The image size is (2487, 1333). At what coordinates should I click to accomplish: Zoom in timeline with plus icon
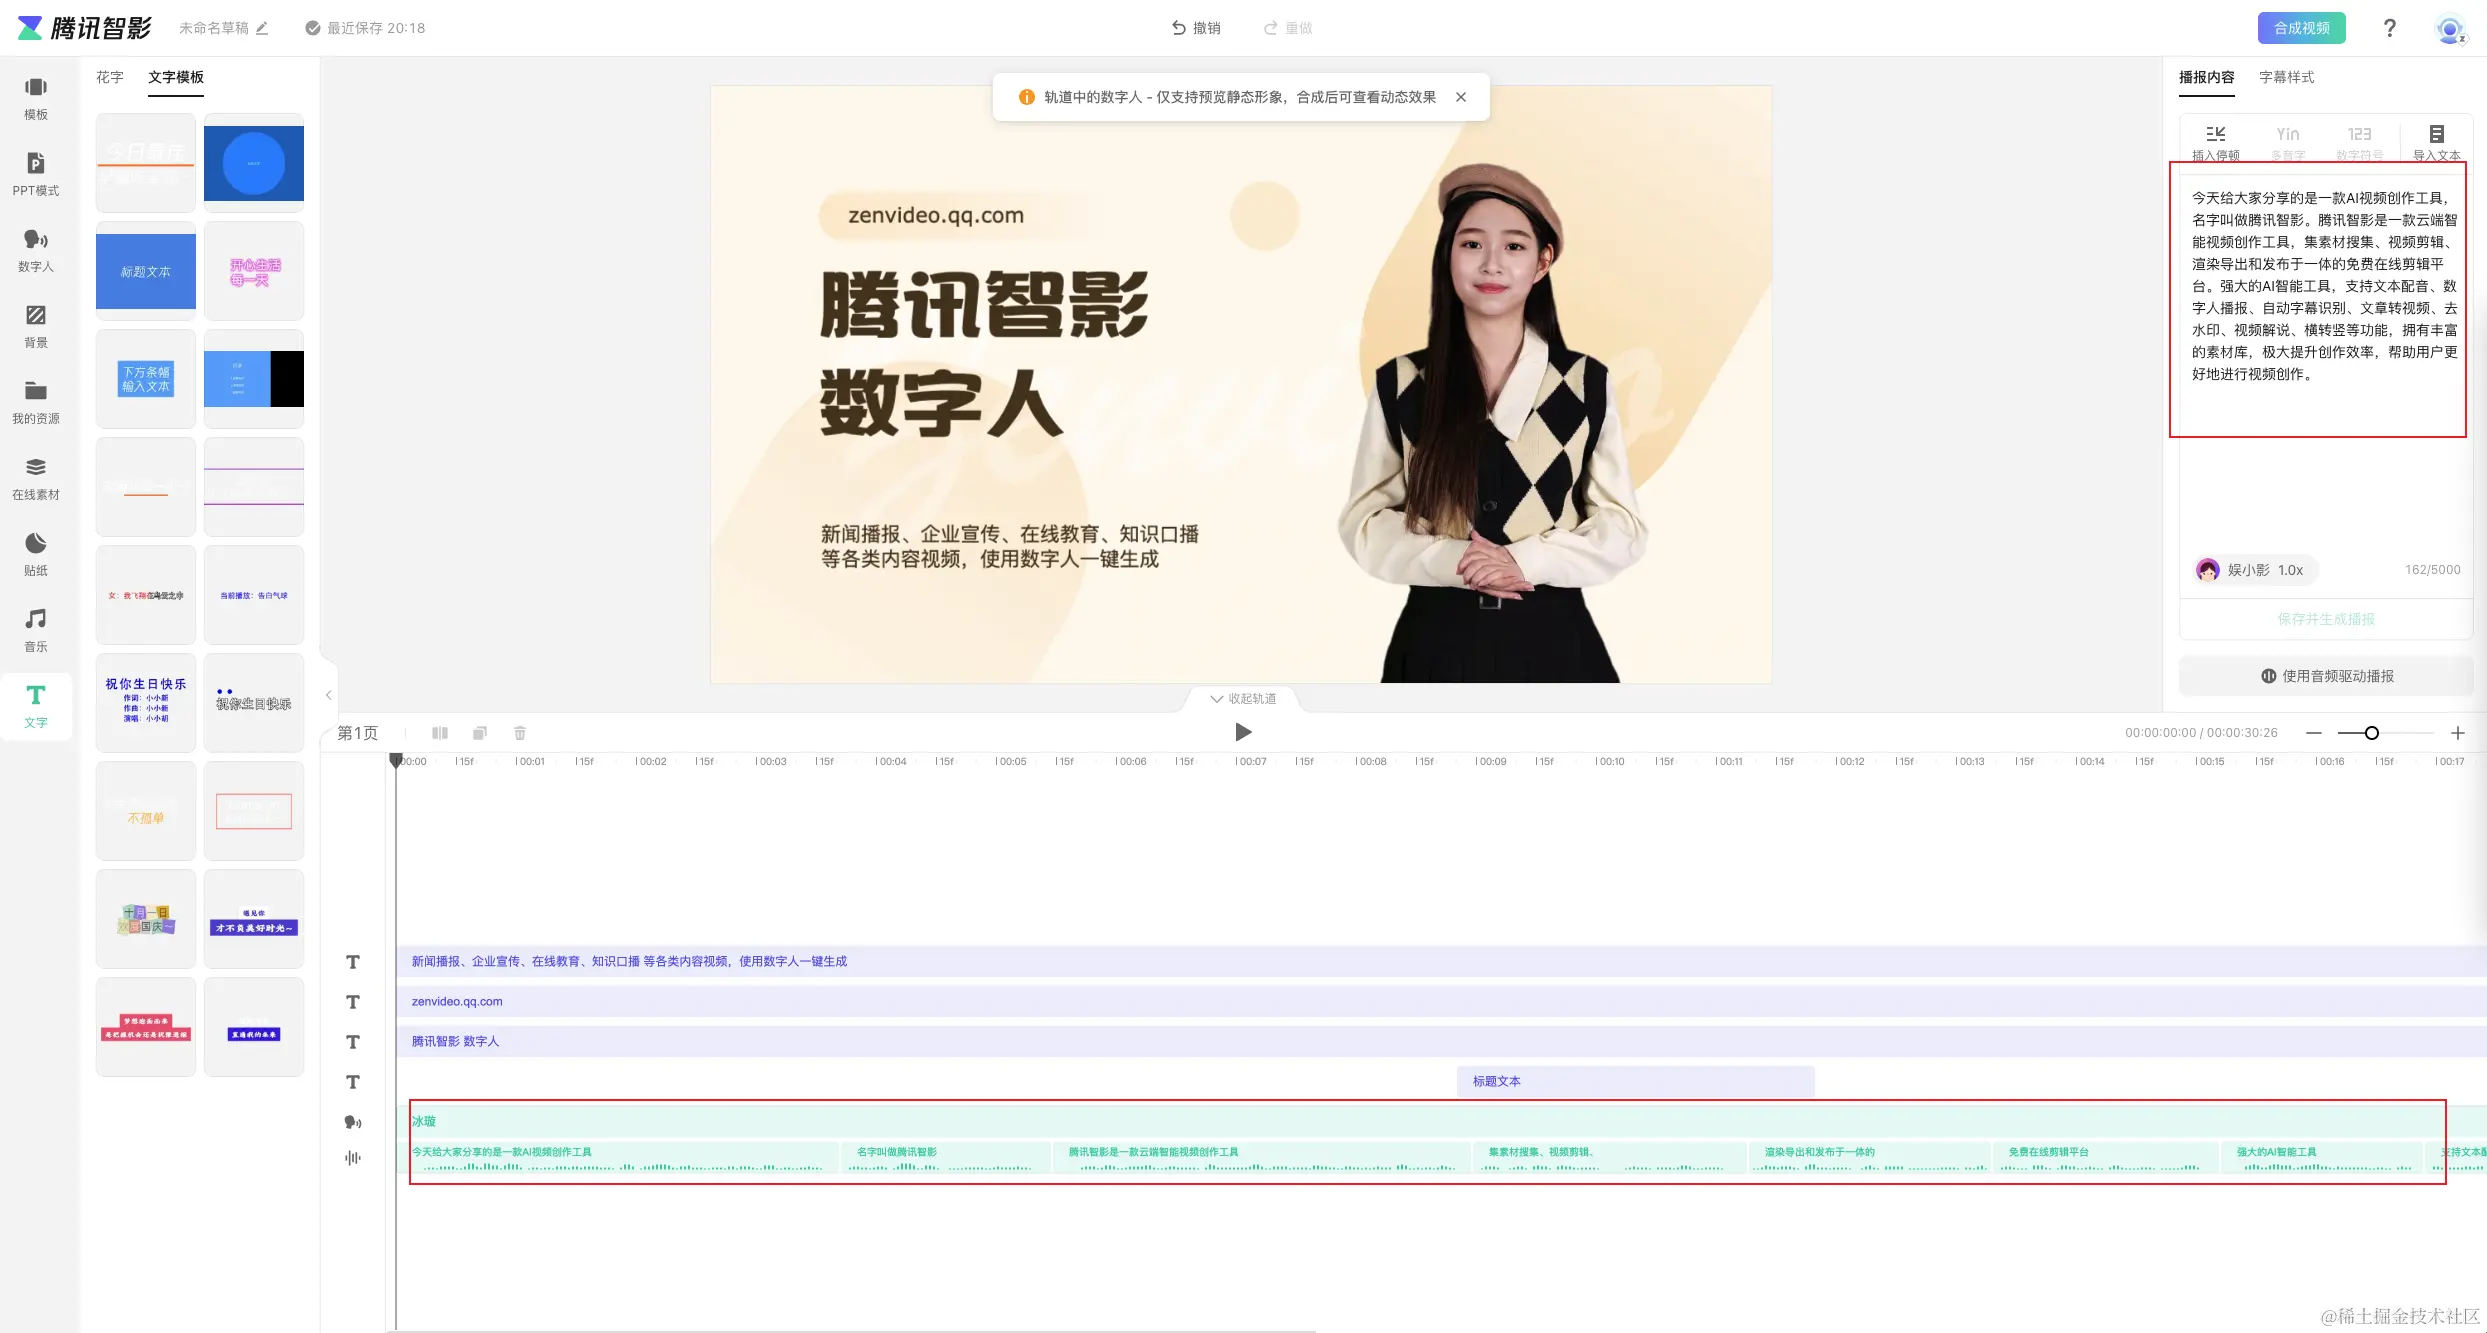click(2458, 733)
